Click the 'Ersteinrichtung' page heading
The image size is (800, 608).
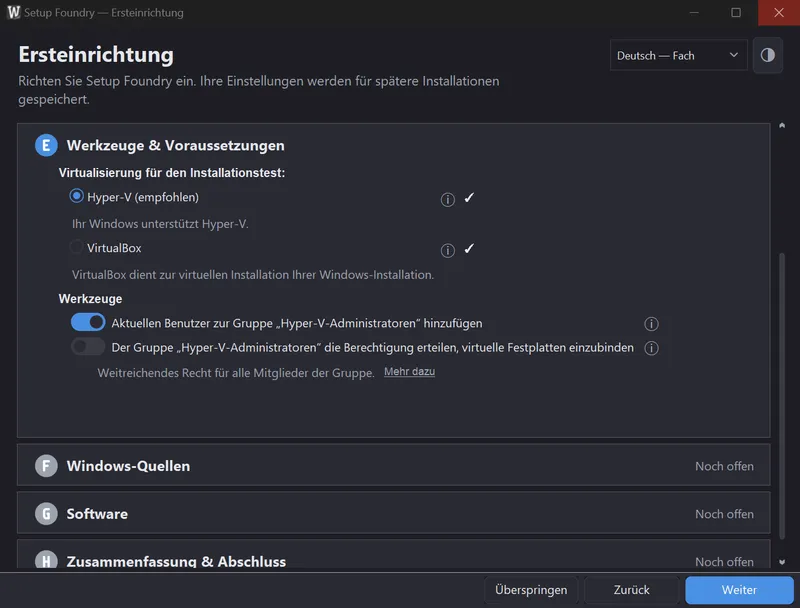point(96,55)
